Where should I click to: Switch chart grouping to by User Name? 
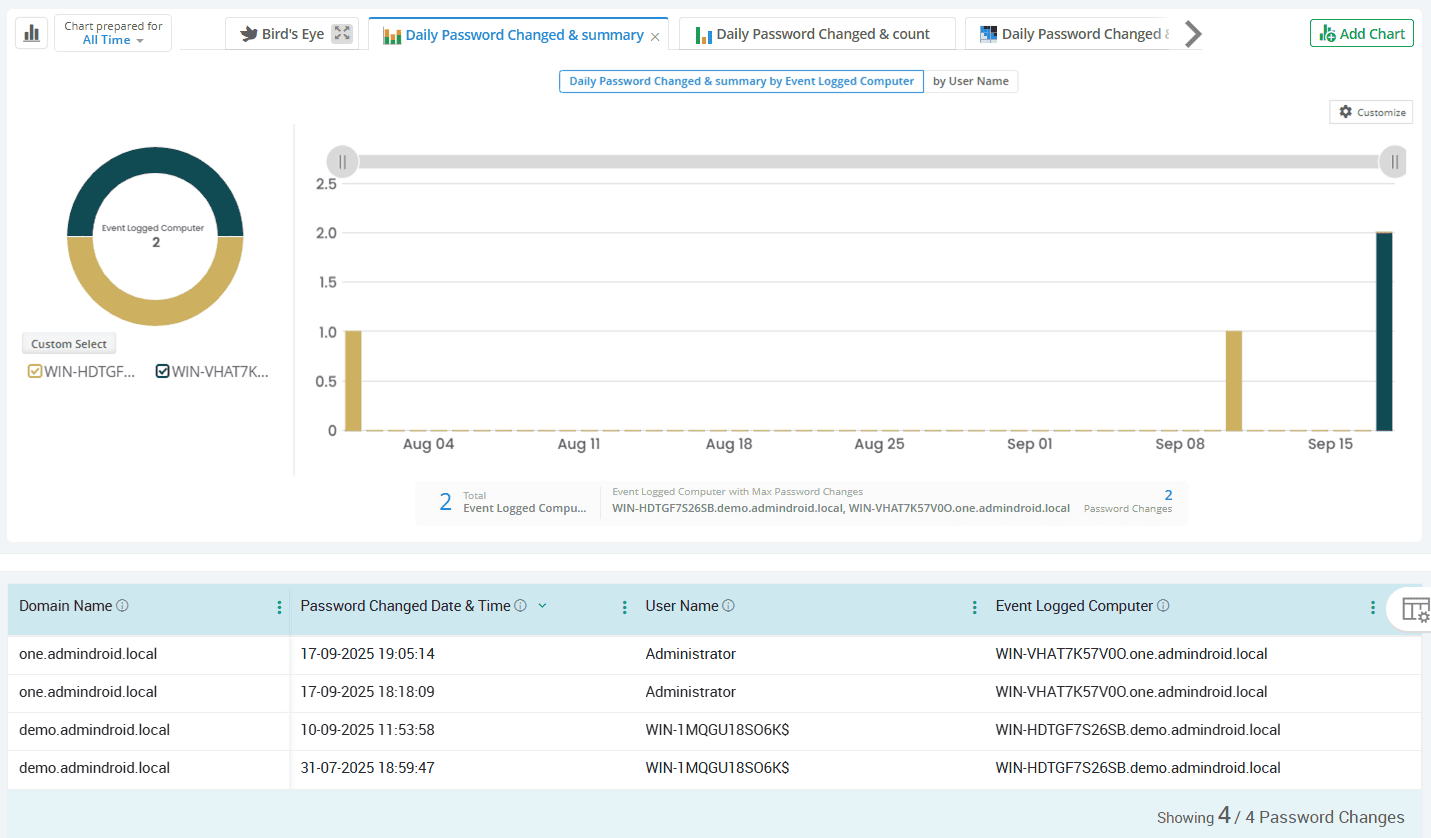[970, 82]
